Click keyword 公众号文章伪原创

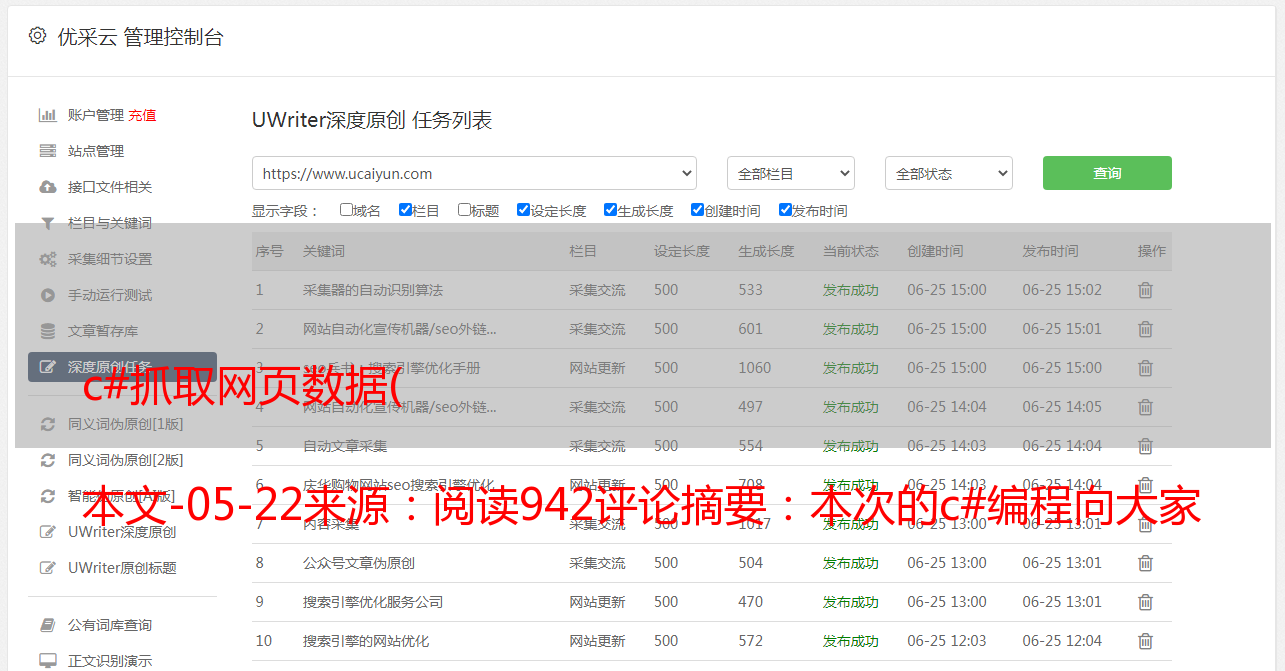tap(359, 563)
